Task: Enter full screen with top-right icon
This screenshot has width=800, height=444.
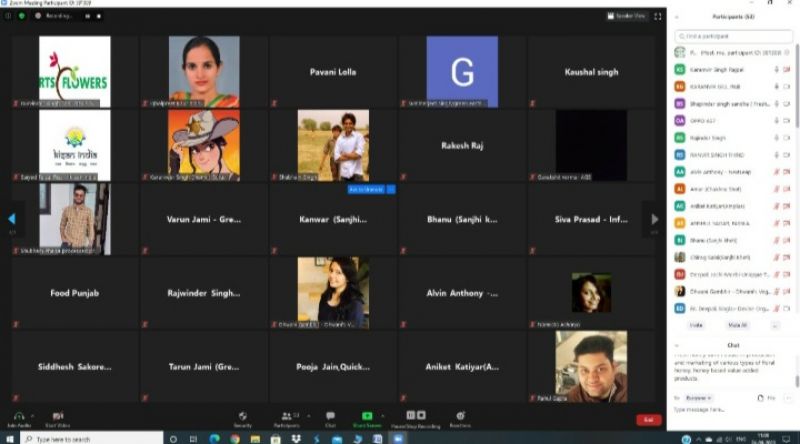Action: point(657,16)
